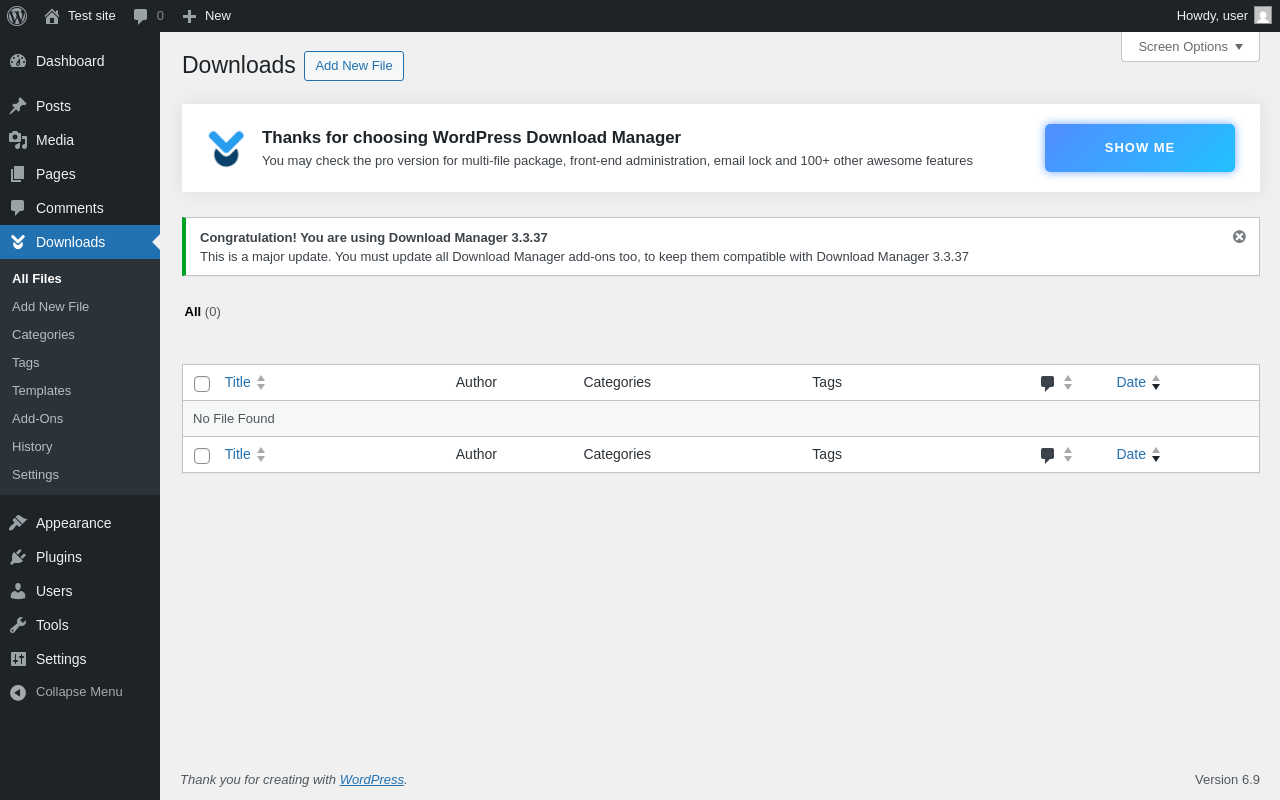Click the user avatar next to Howdy
The image size is (1280, 800).
[x=1263, y=16]
